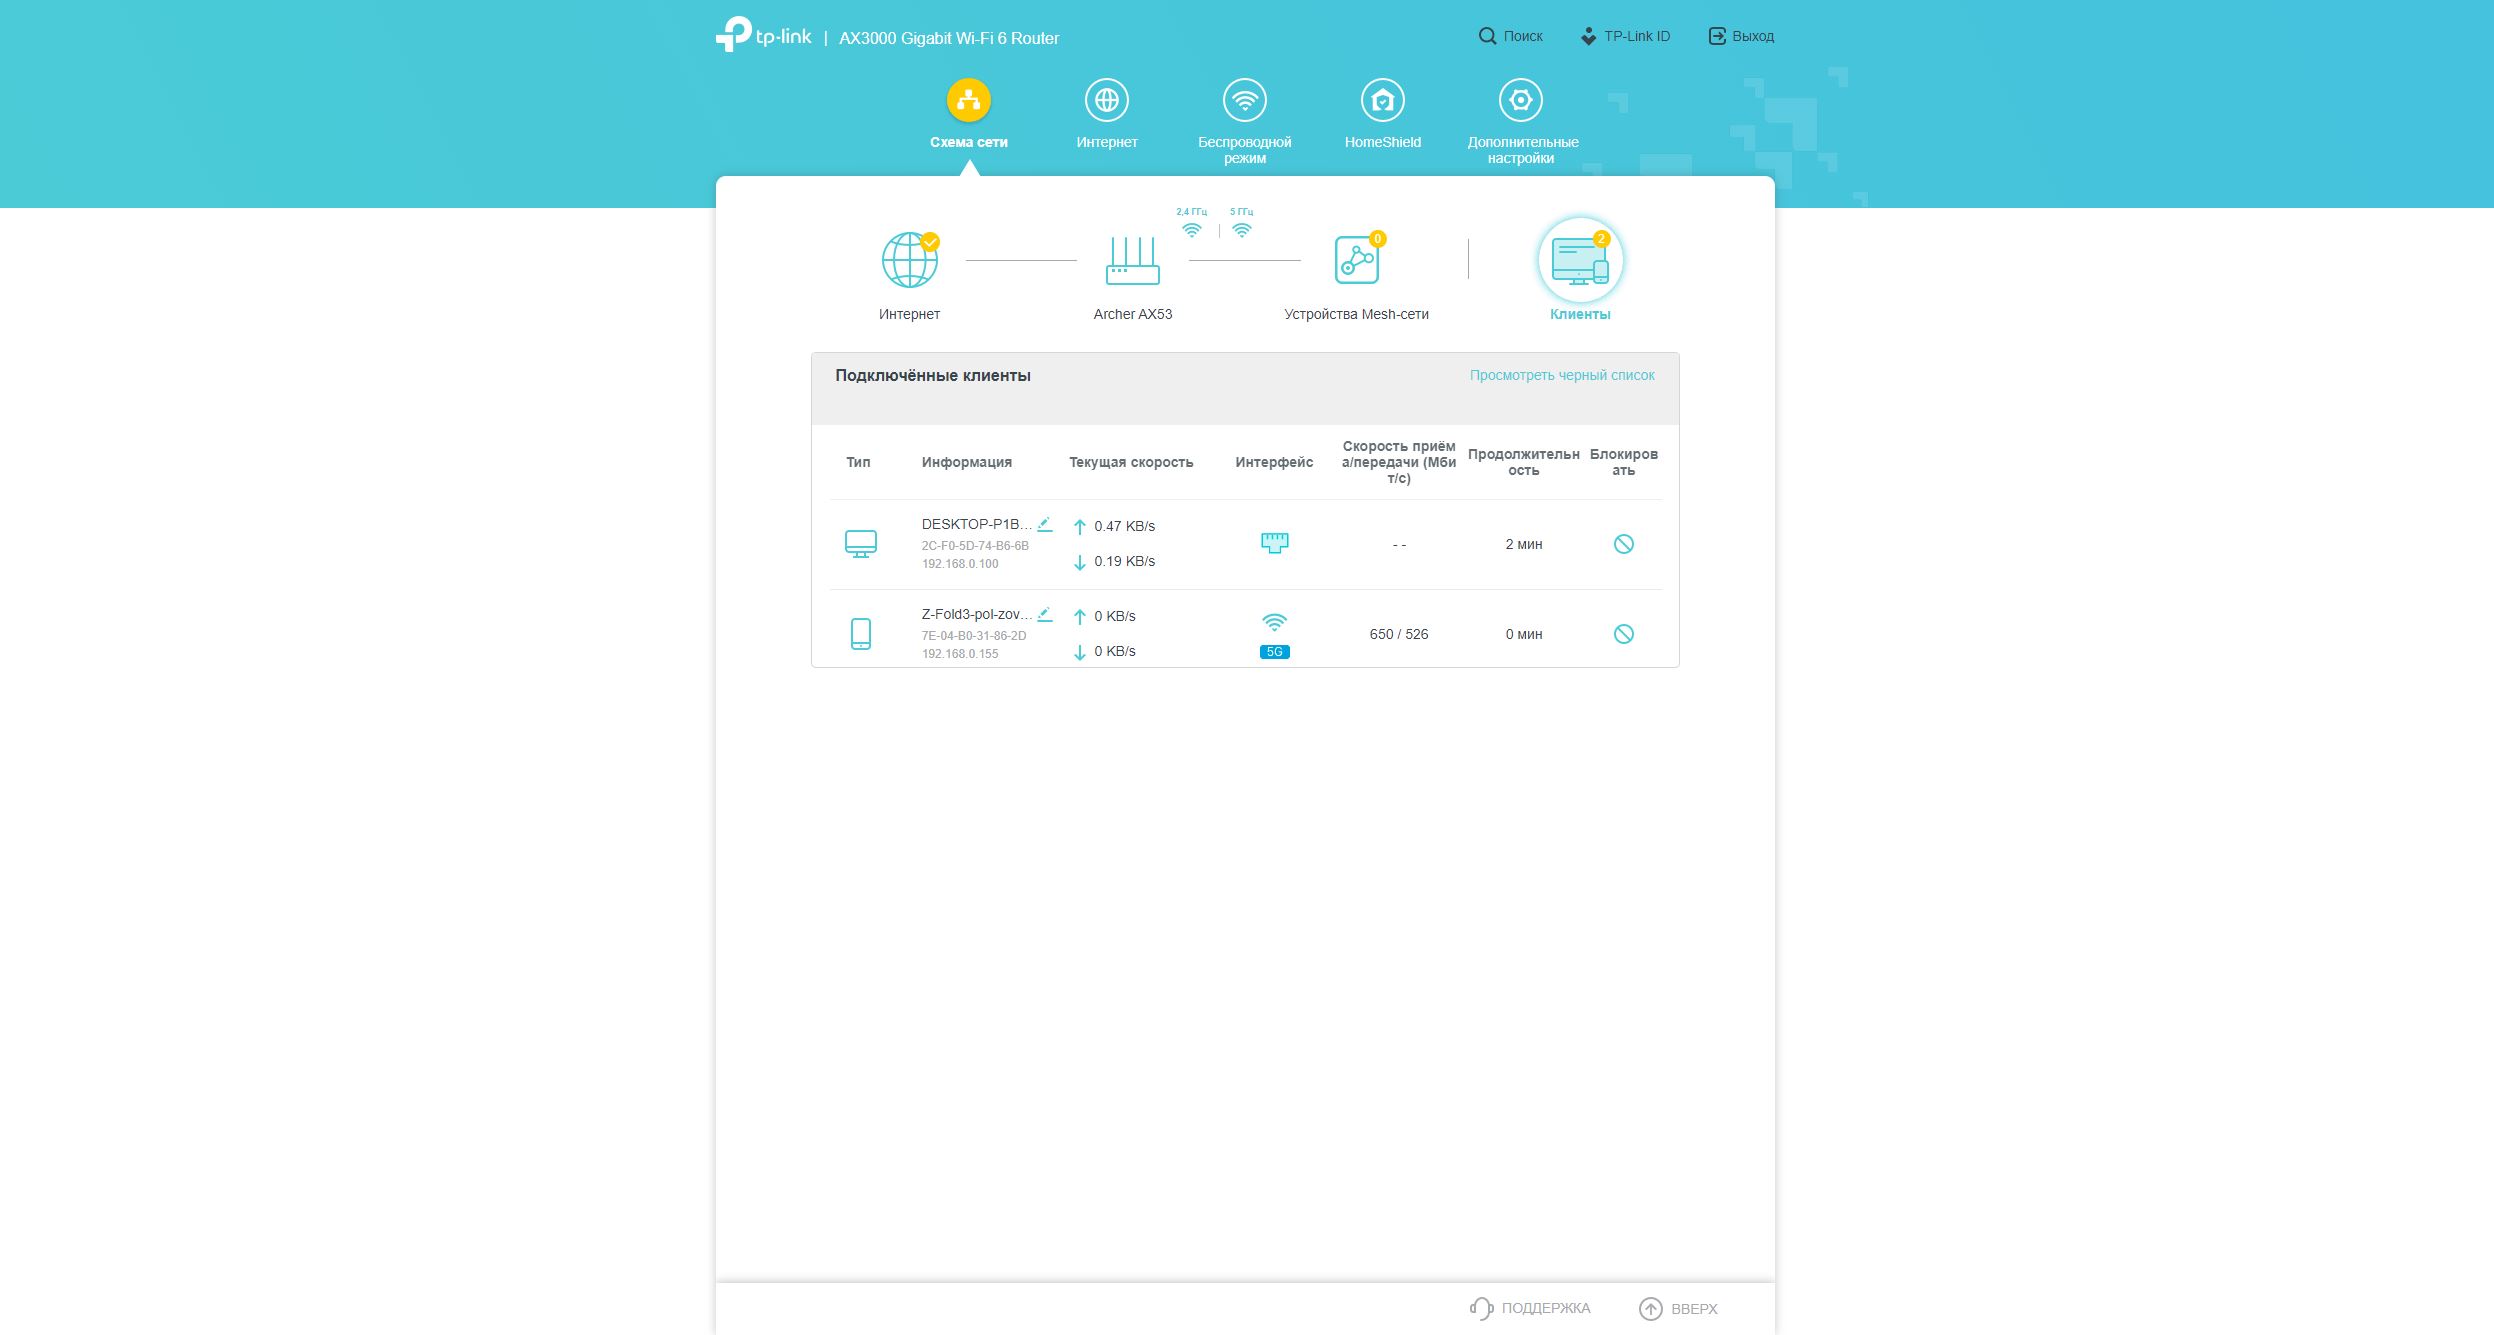
Task: Click download speed 0.19 KB/s
Action: (x=1123, y=561)
